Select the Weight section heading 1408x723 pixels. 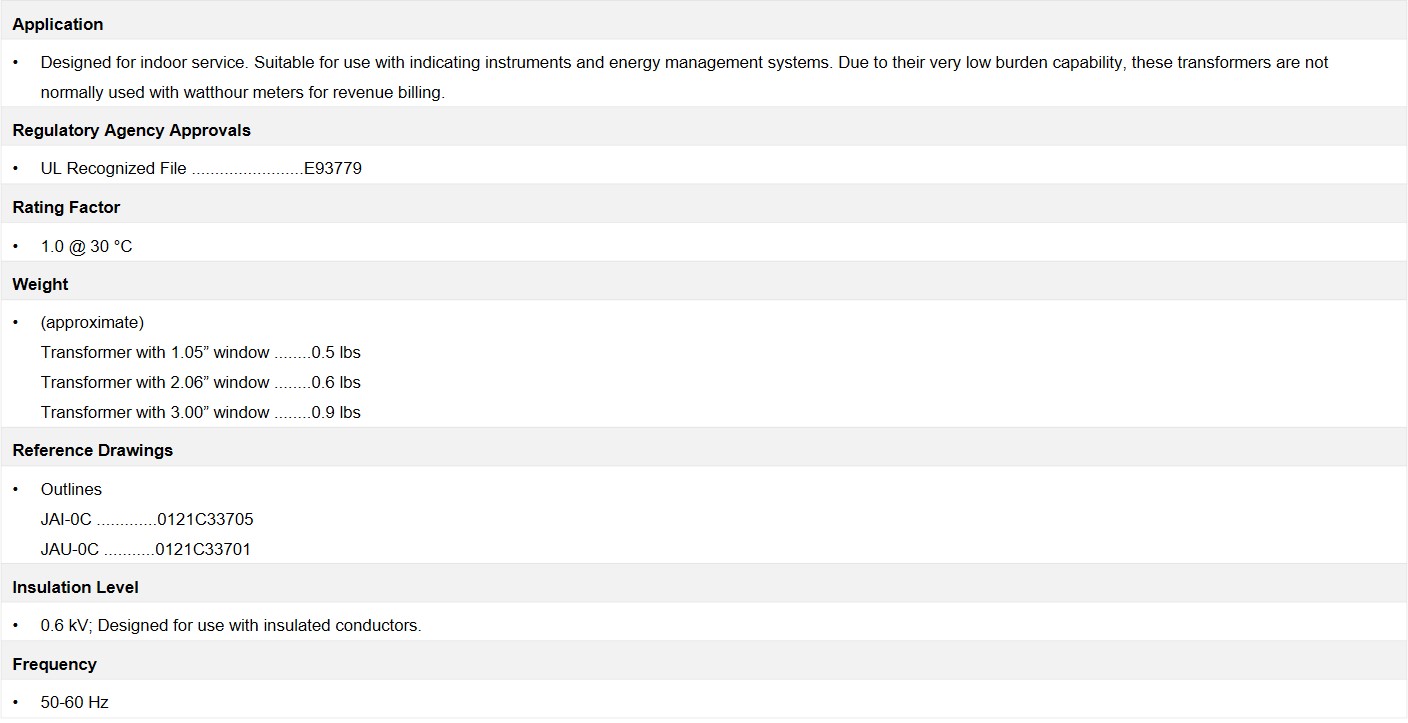pos(40,284)
